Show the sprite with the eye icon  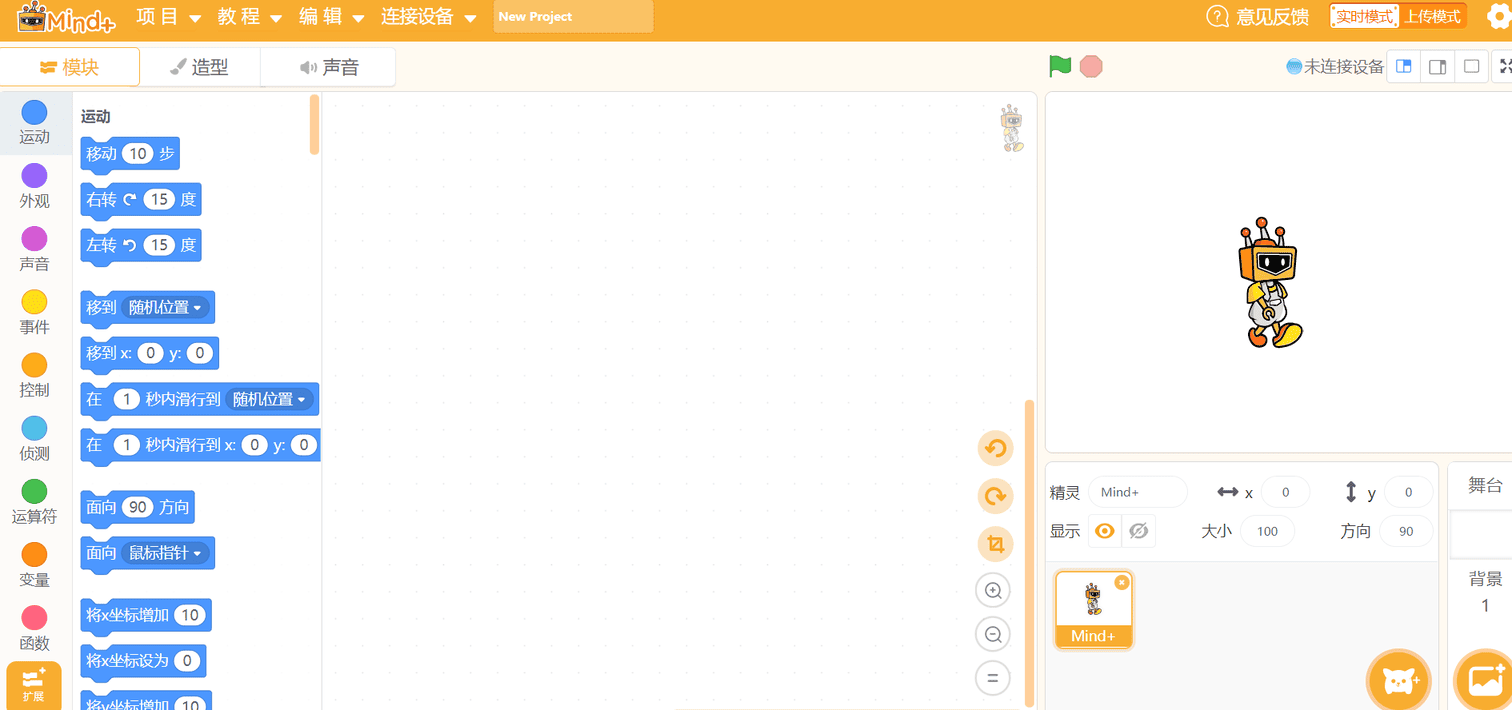1104,531
